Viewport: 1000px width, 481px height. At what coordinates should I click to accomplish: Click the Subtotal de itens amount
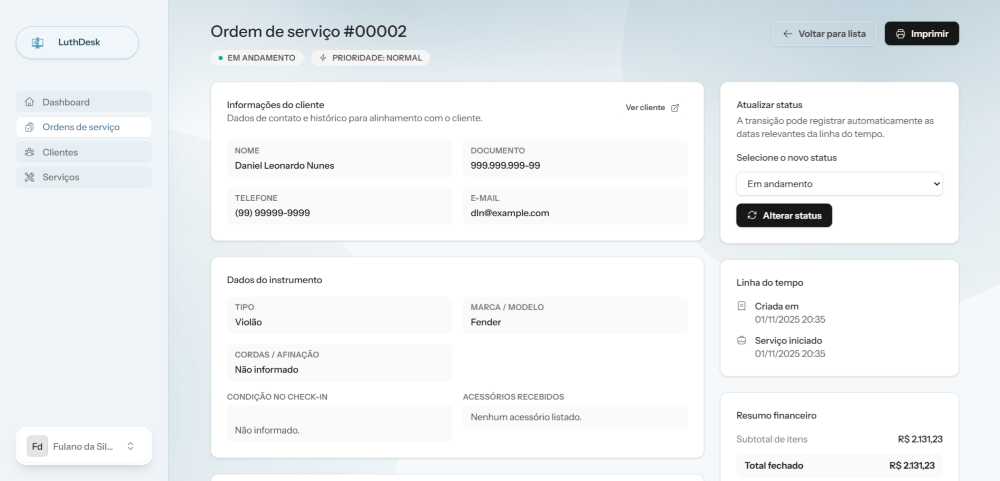920,440
